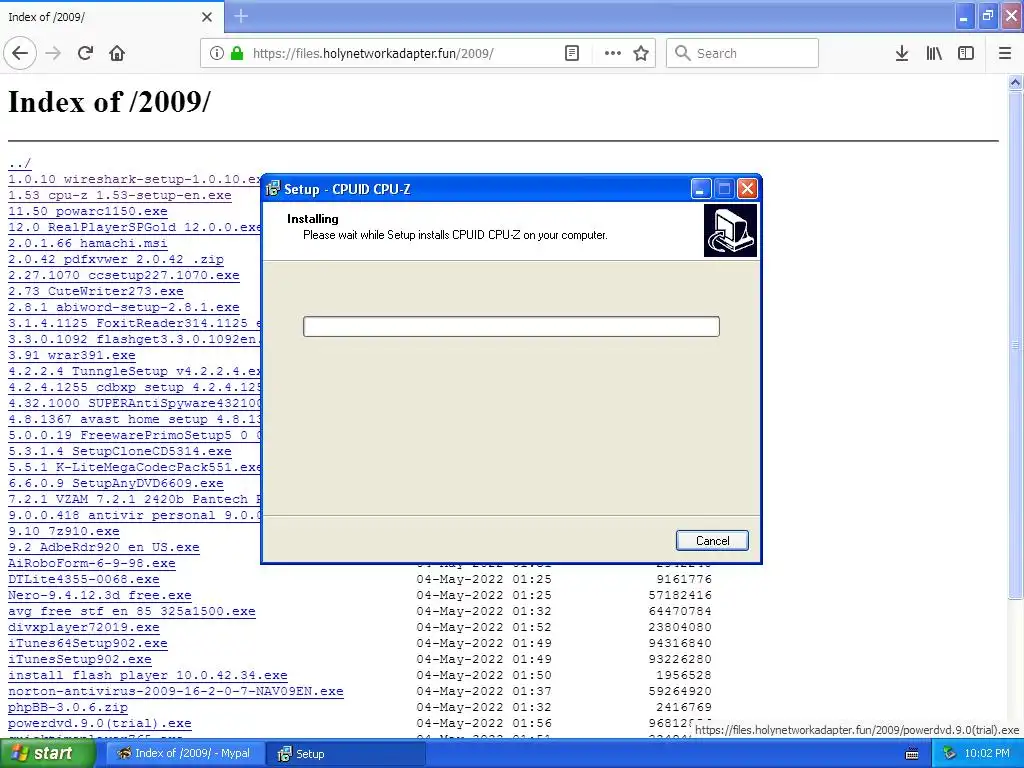1024x768 pixels.
Task: Download TunngleSetup v4.2.2.4
Action: point(135,371)
